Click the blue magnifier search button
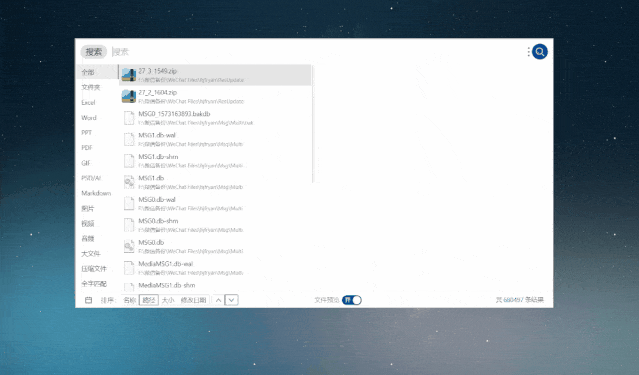 pos(540,52)
